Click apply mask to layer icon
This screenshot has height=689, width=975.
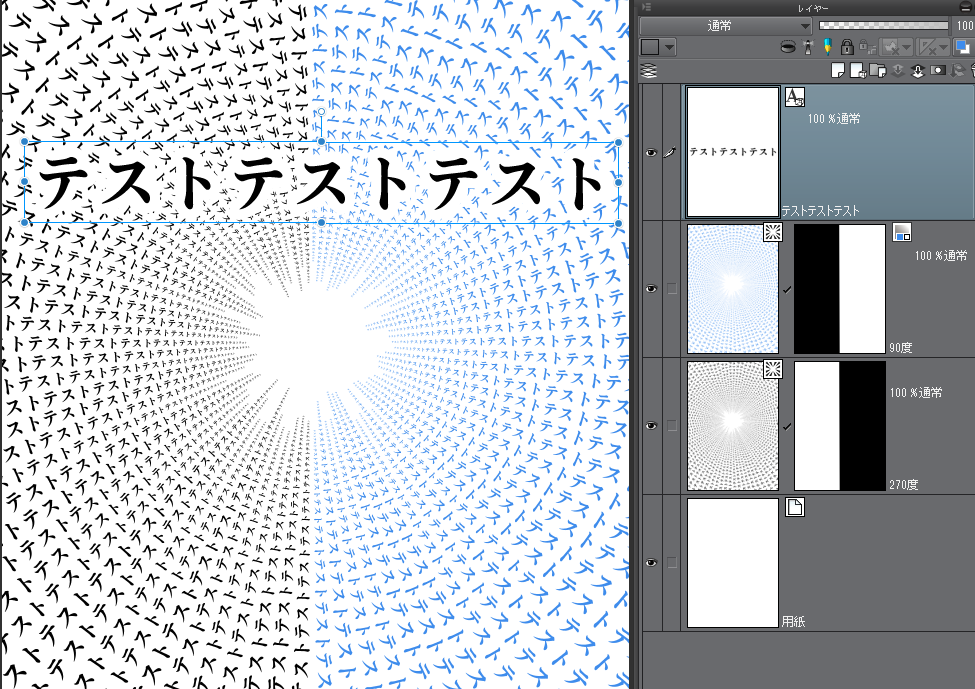(x=957, y=72)
